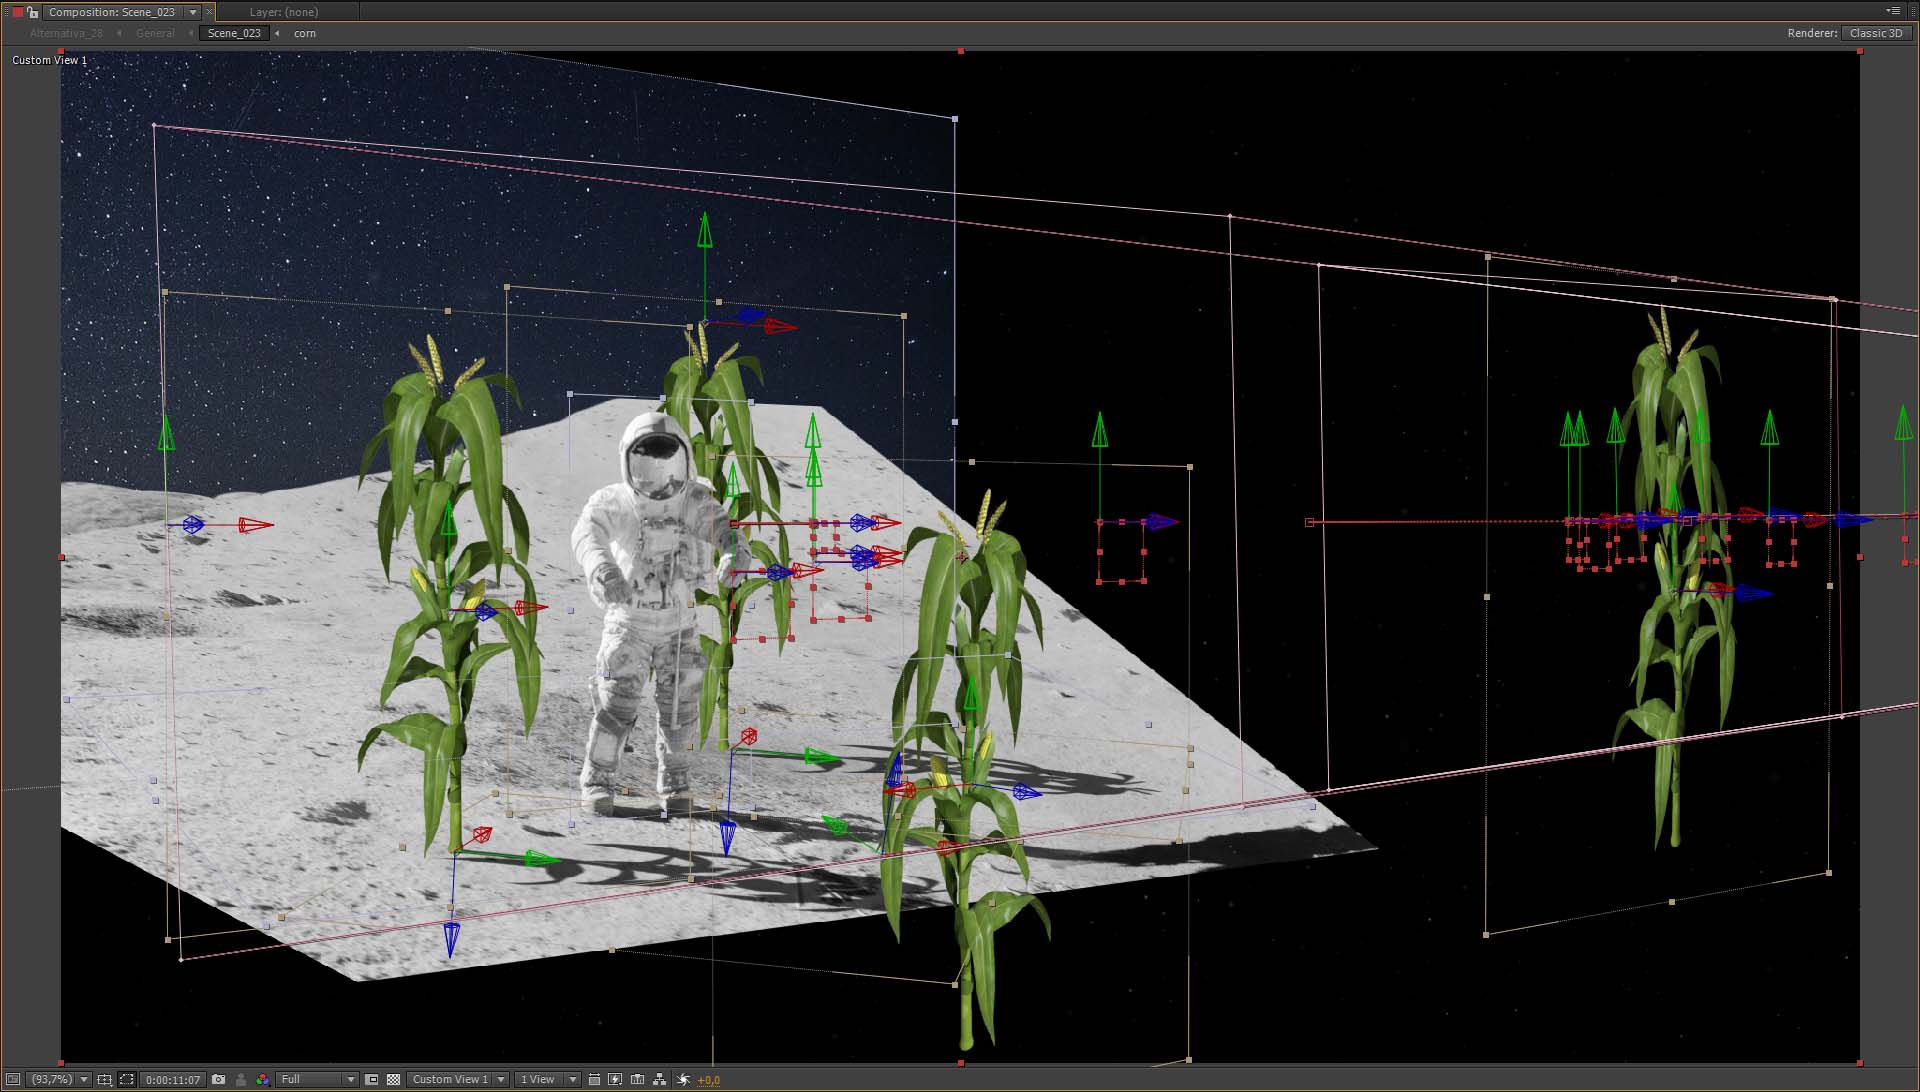
Task: Toggle the Region of Interest icon
Action: click(372, 1080)
